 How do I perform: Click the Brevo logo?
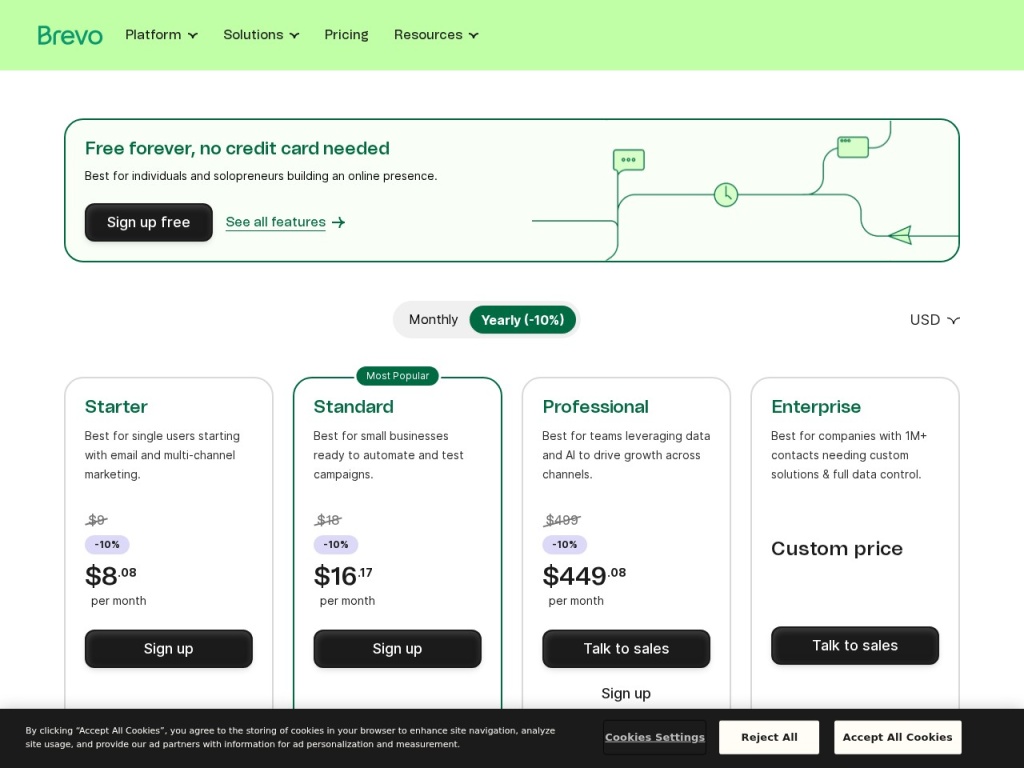coord(70,35)
